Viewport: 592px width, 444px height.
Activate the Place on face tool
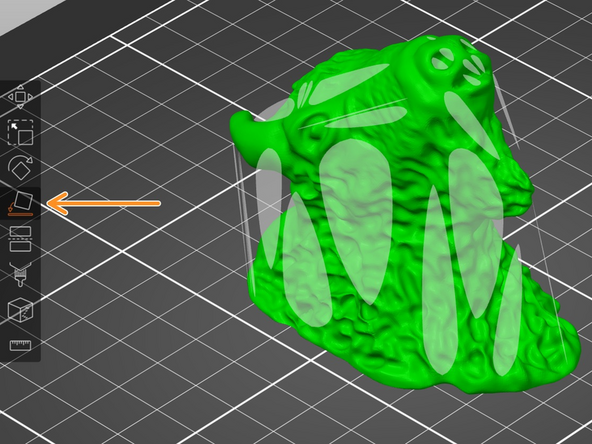(21, 203)
